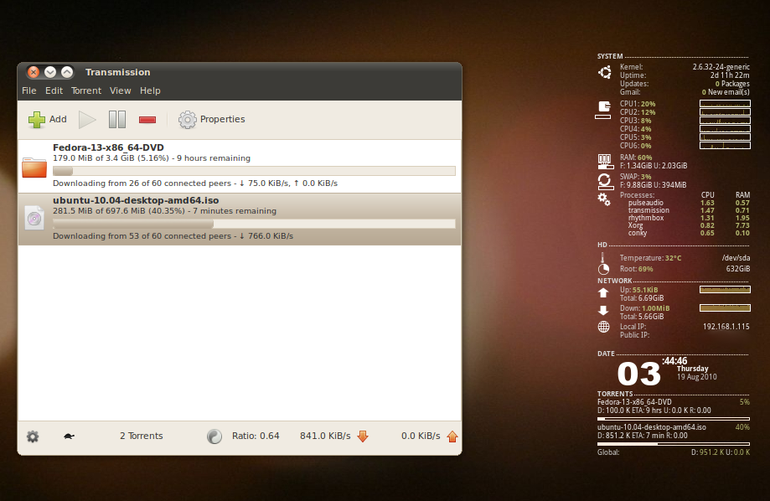Click 'Downloading from 53 of 60 connected peers'
This screenshot has height=501, width=770.
(142, 236)
